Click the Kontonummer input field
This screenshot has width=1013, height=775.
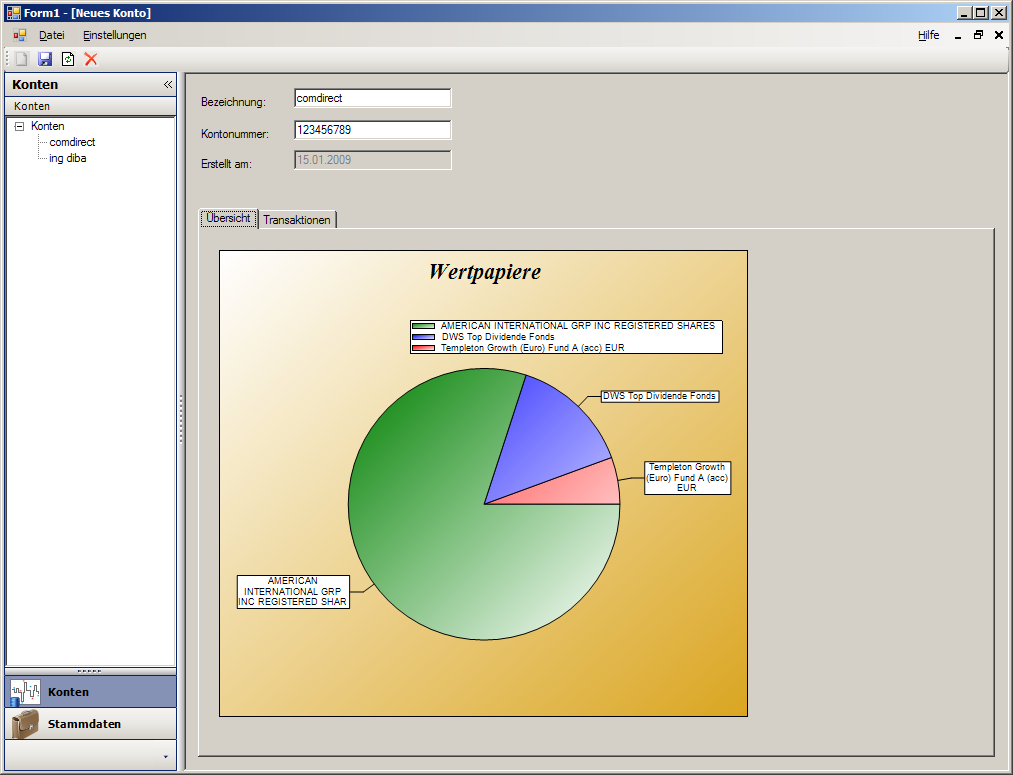pos(373,130)
